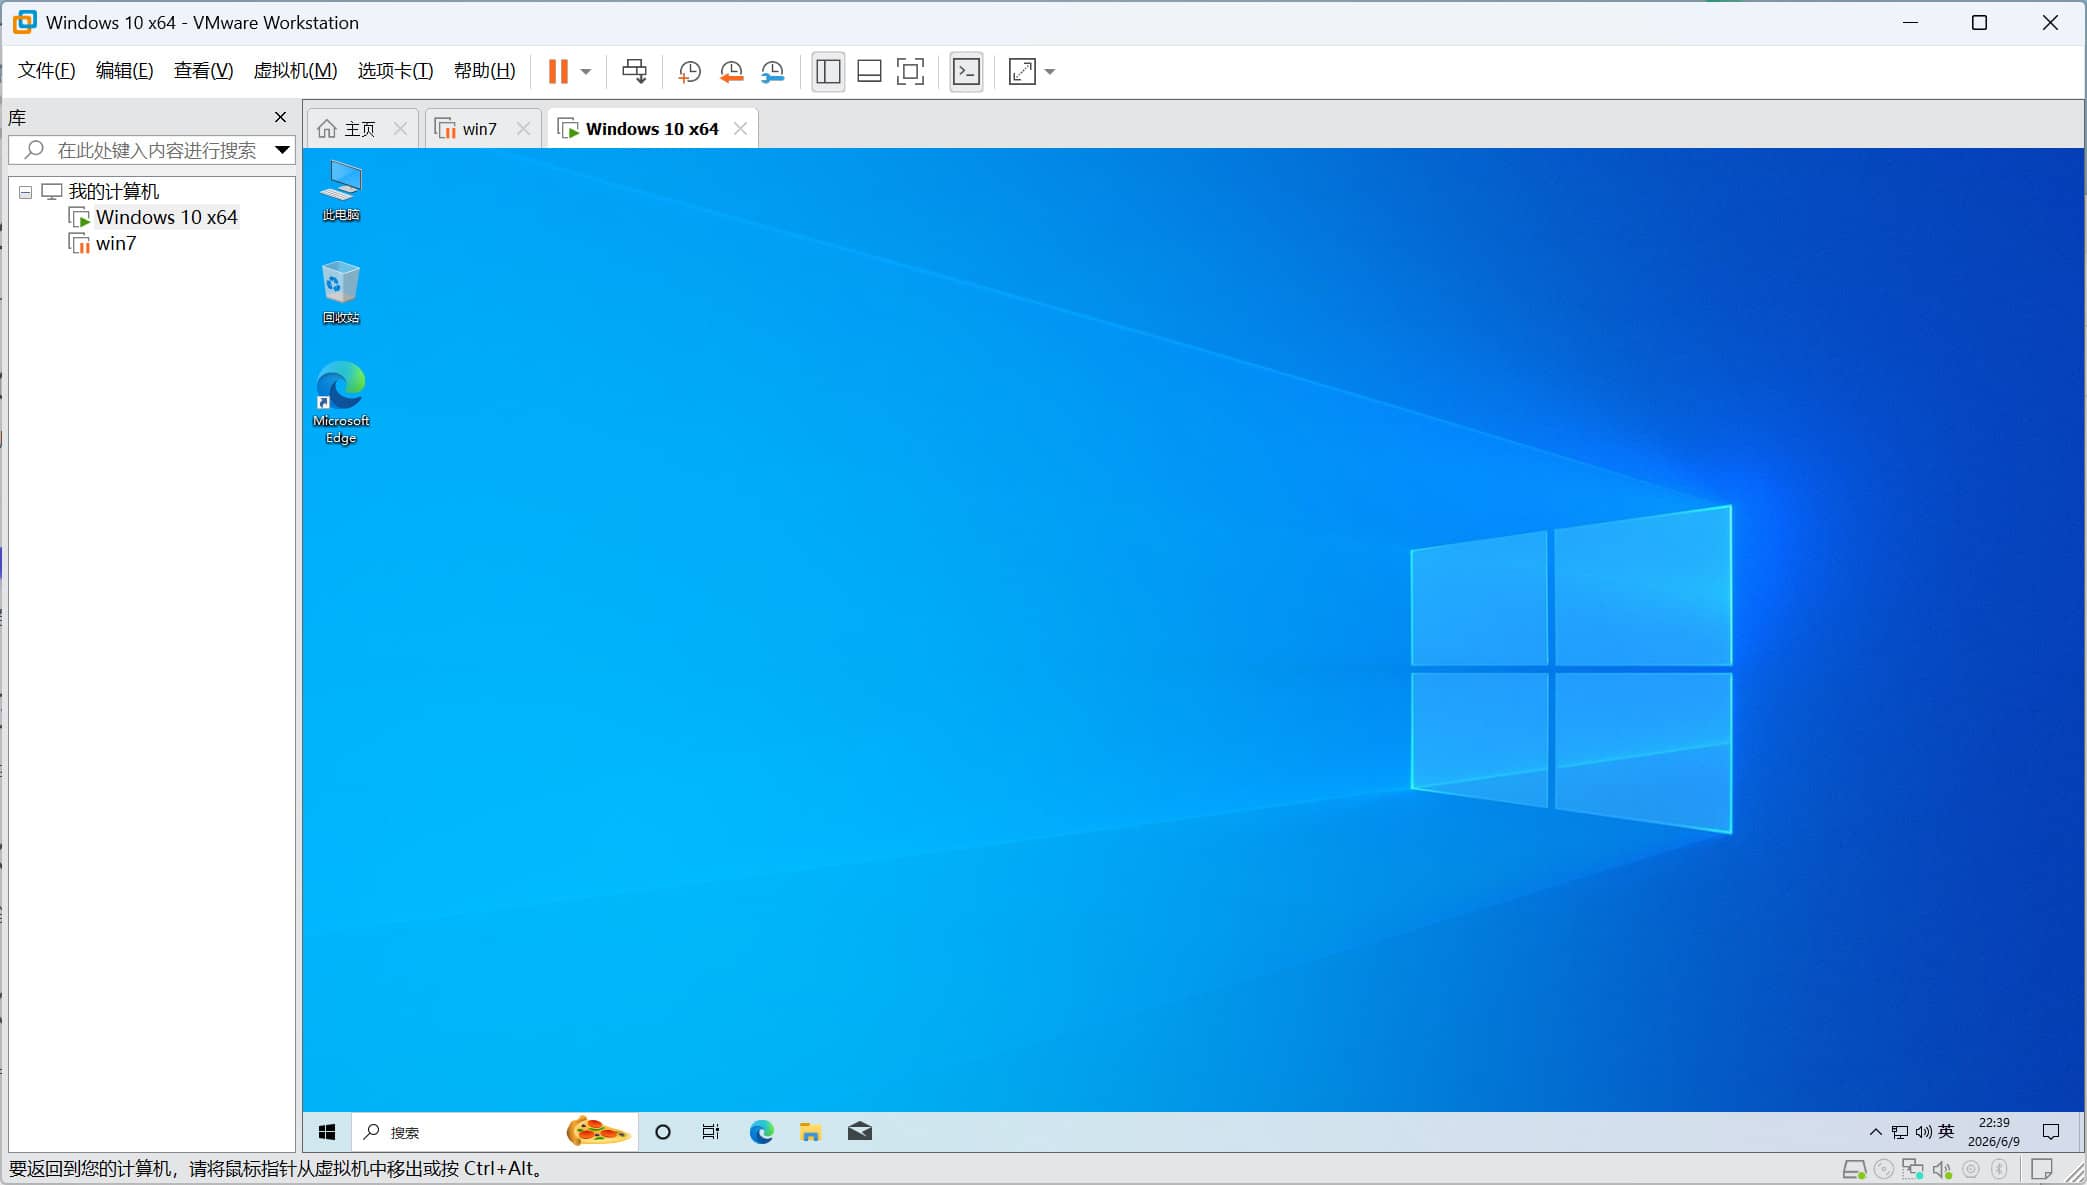Open the snapshot manager
This screenshot has height=1185, width=2087.
tap(773, 71)
